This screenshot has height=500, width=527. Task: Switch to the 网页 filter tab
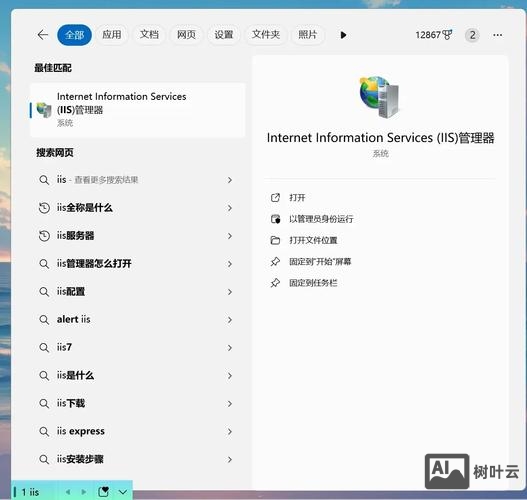[x=186, y=34]
